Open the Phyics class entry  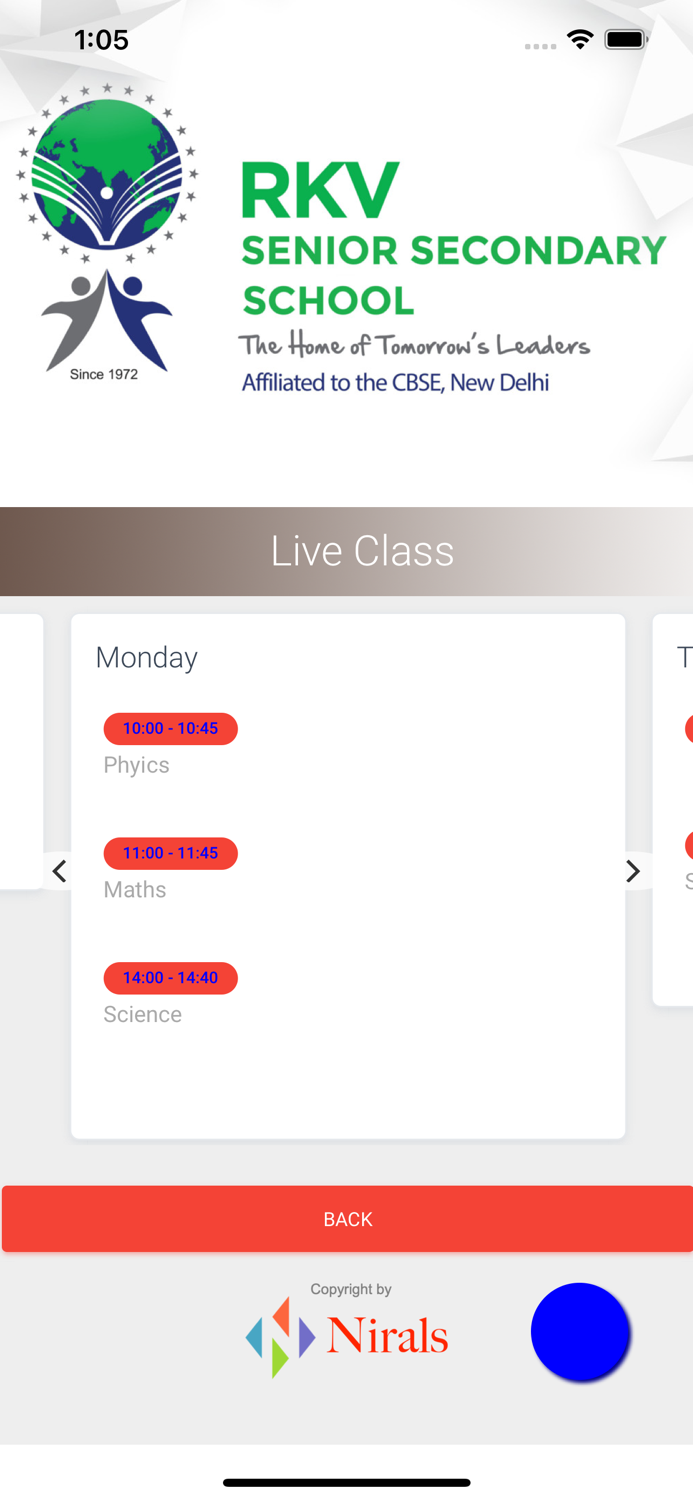[137, 765]
